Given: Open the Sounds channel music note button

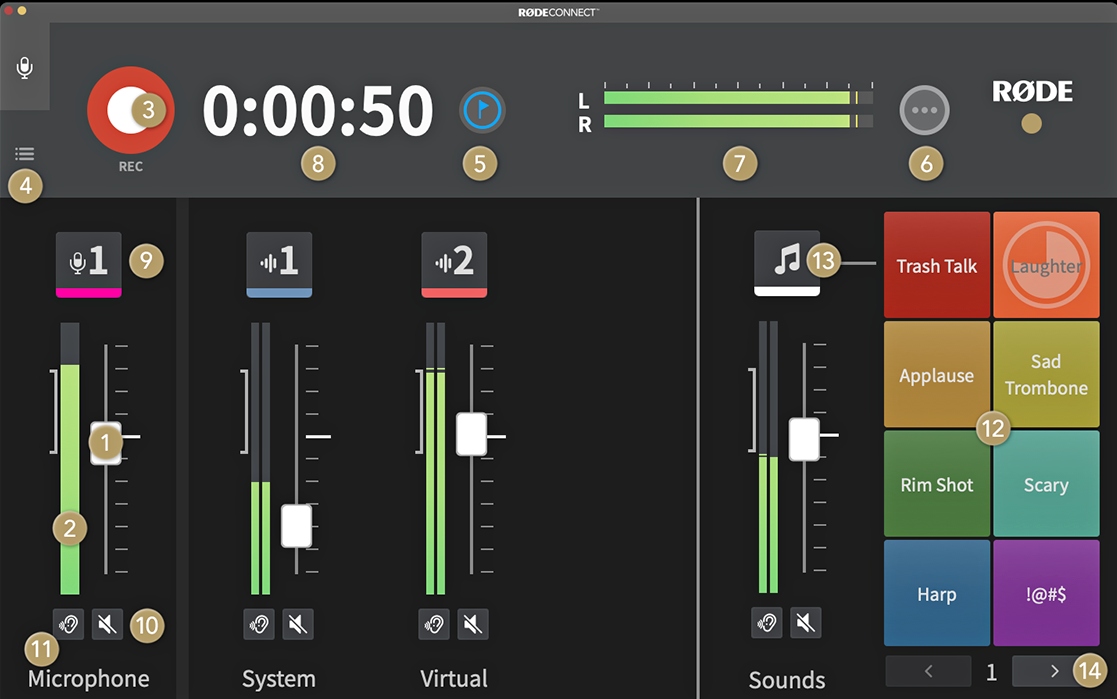Looking at the screenshot, I should click(x=786, y=262).
